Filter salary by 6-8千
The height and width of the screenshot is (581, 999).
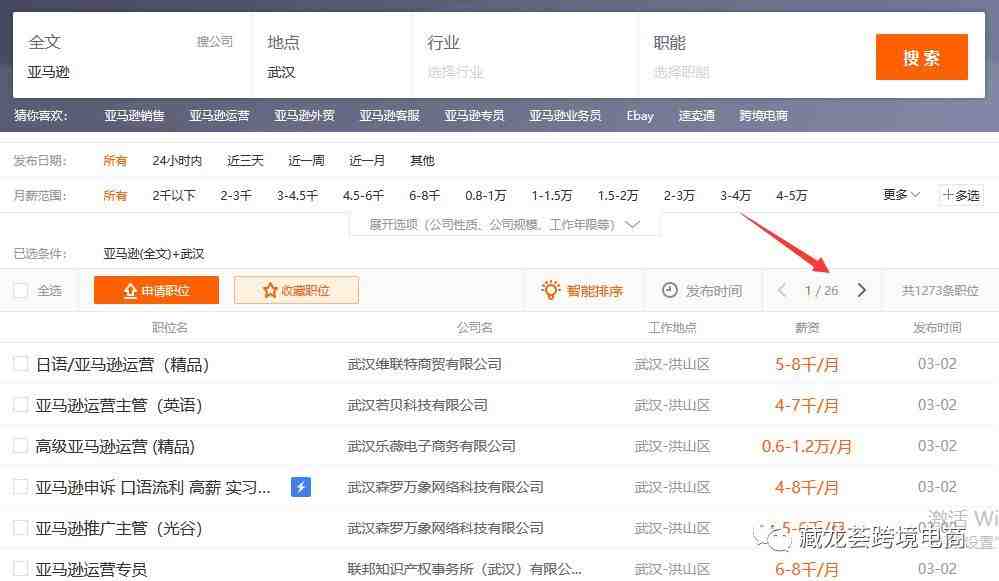coord(424,196)
